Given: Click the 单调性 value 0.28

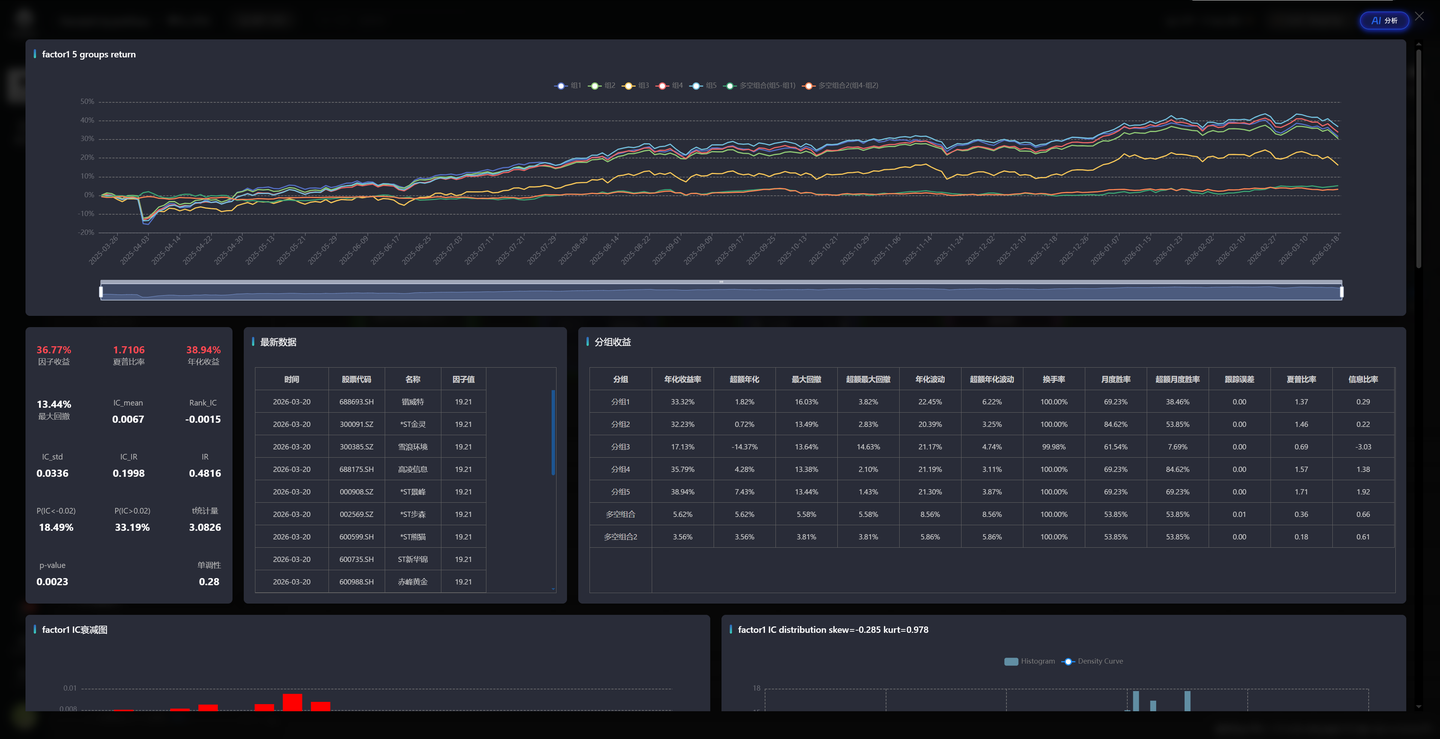Looking at the screenshot, I should point(209,581).
